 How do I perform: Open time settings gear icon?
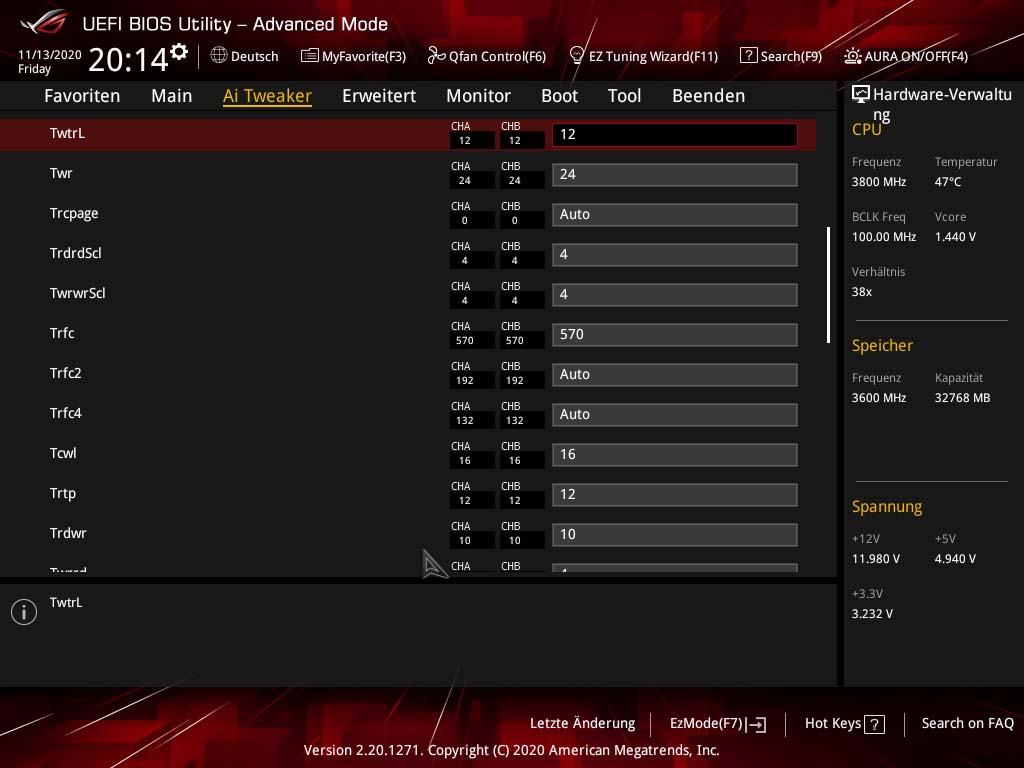pyautogui.click(x=179, y=52)
